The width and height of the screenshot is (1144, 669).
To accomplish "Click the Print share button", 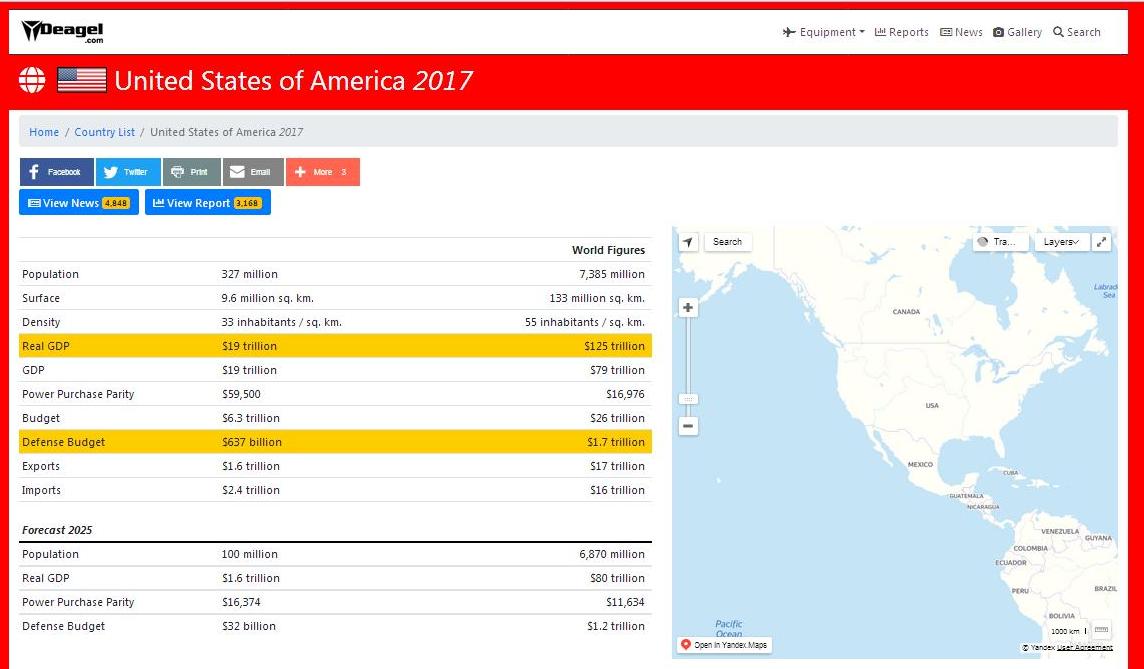I will tap(191, 172).
